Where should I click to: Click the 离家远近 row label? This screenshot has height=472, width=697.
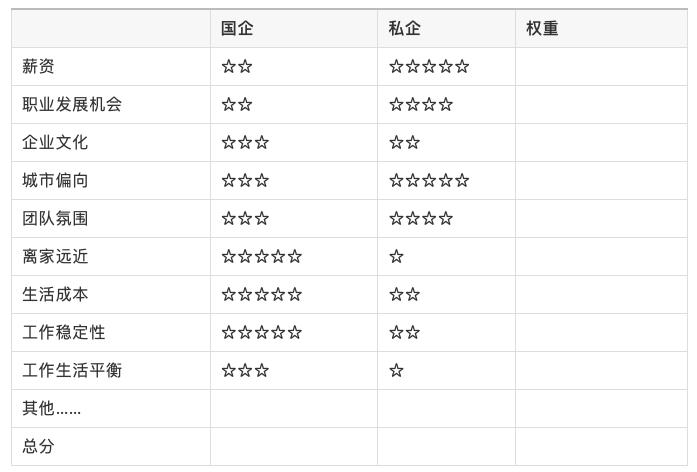coord(56,257)
